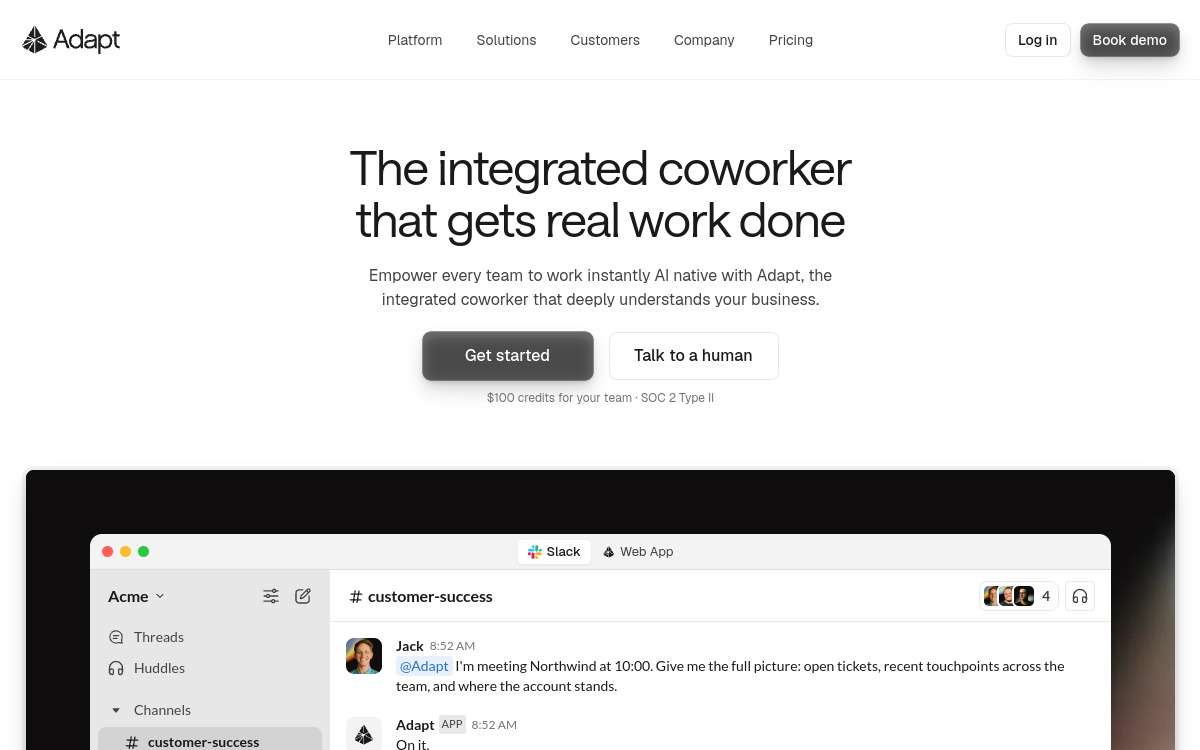1200x750 pixels.
Task: Open the Platform menu
Action: coord(415,40)
